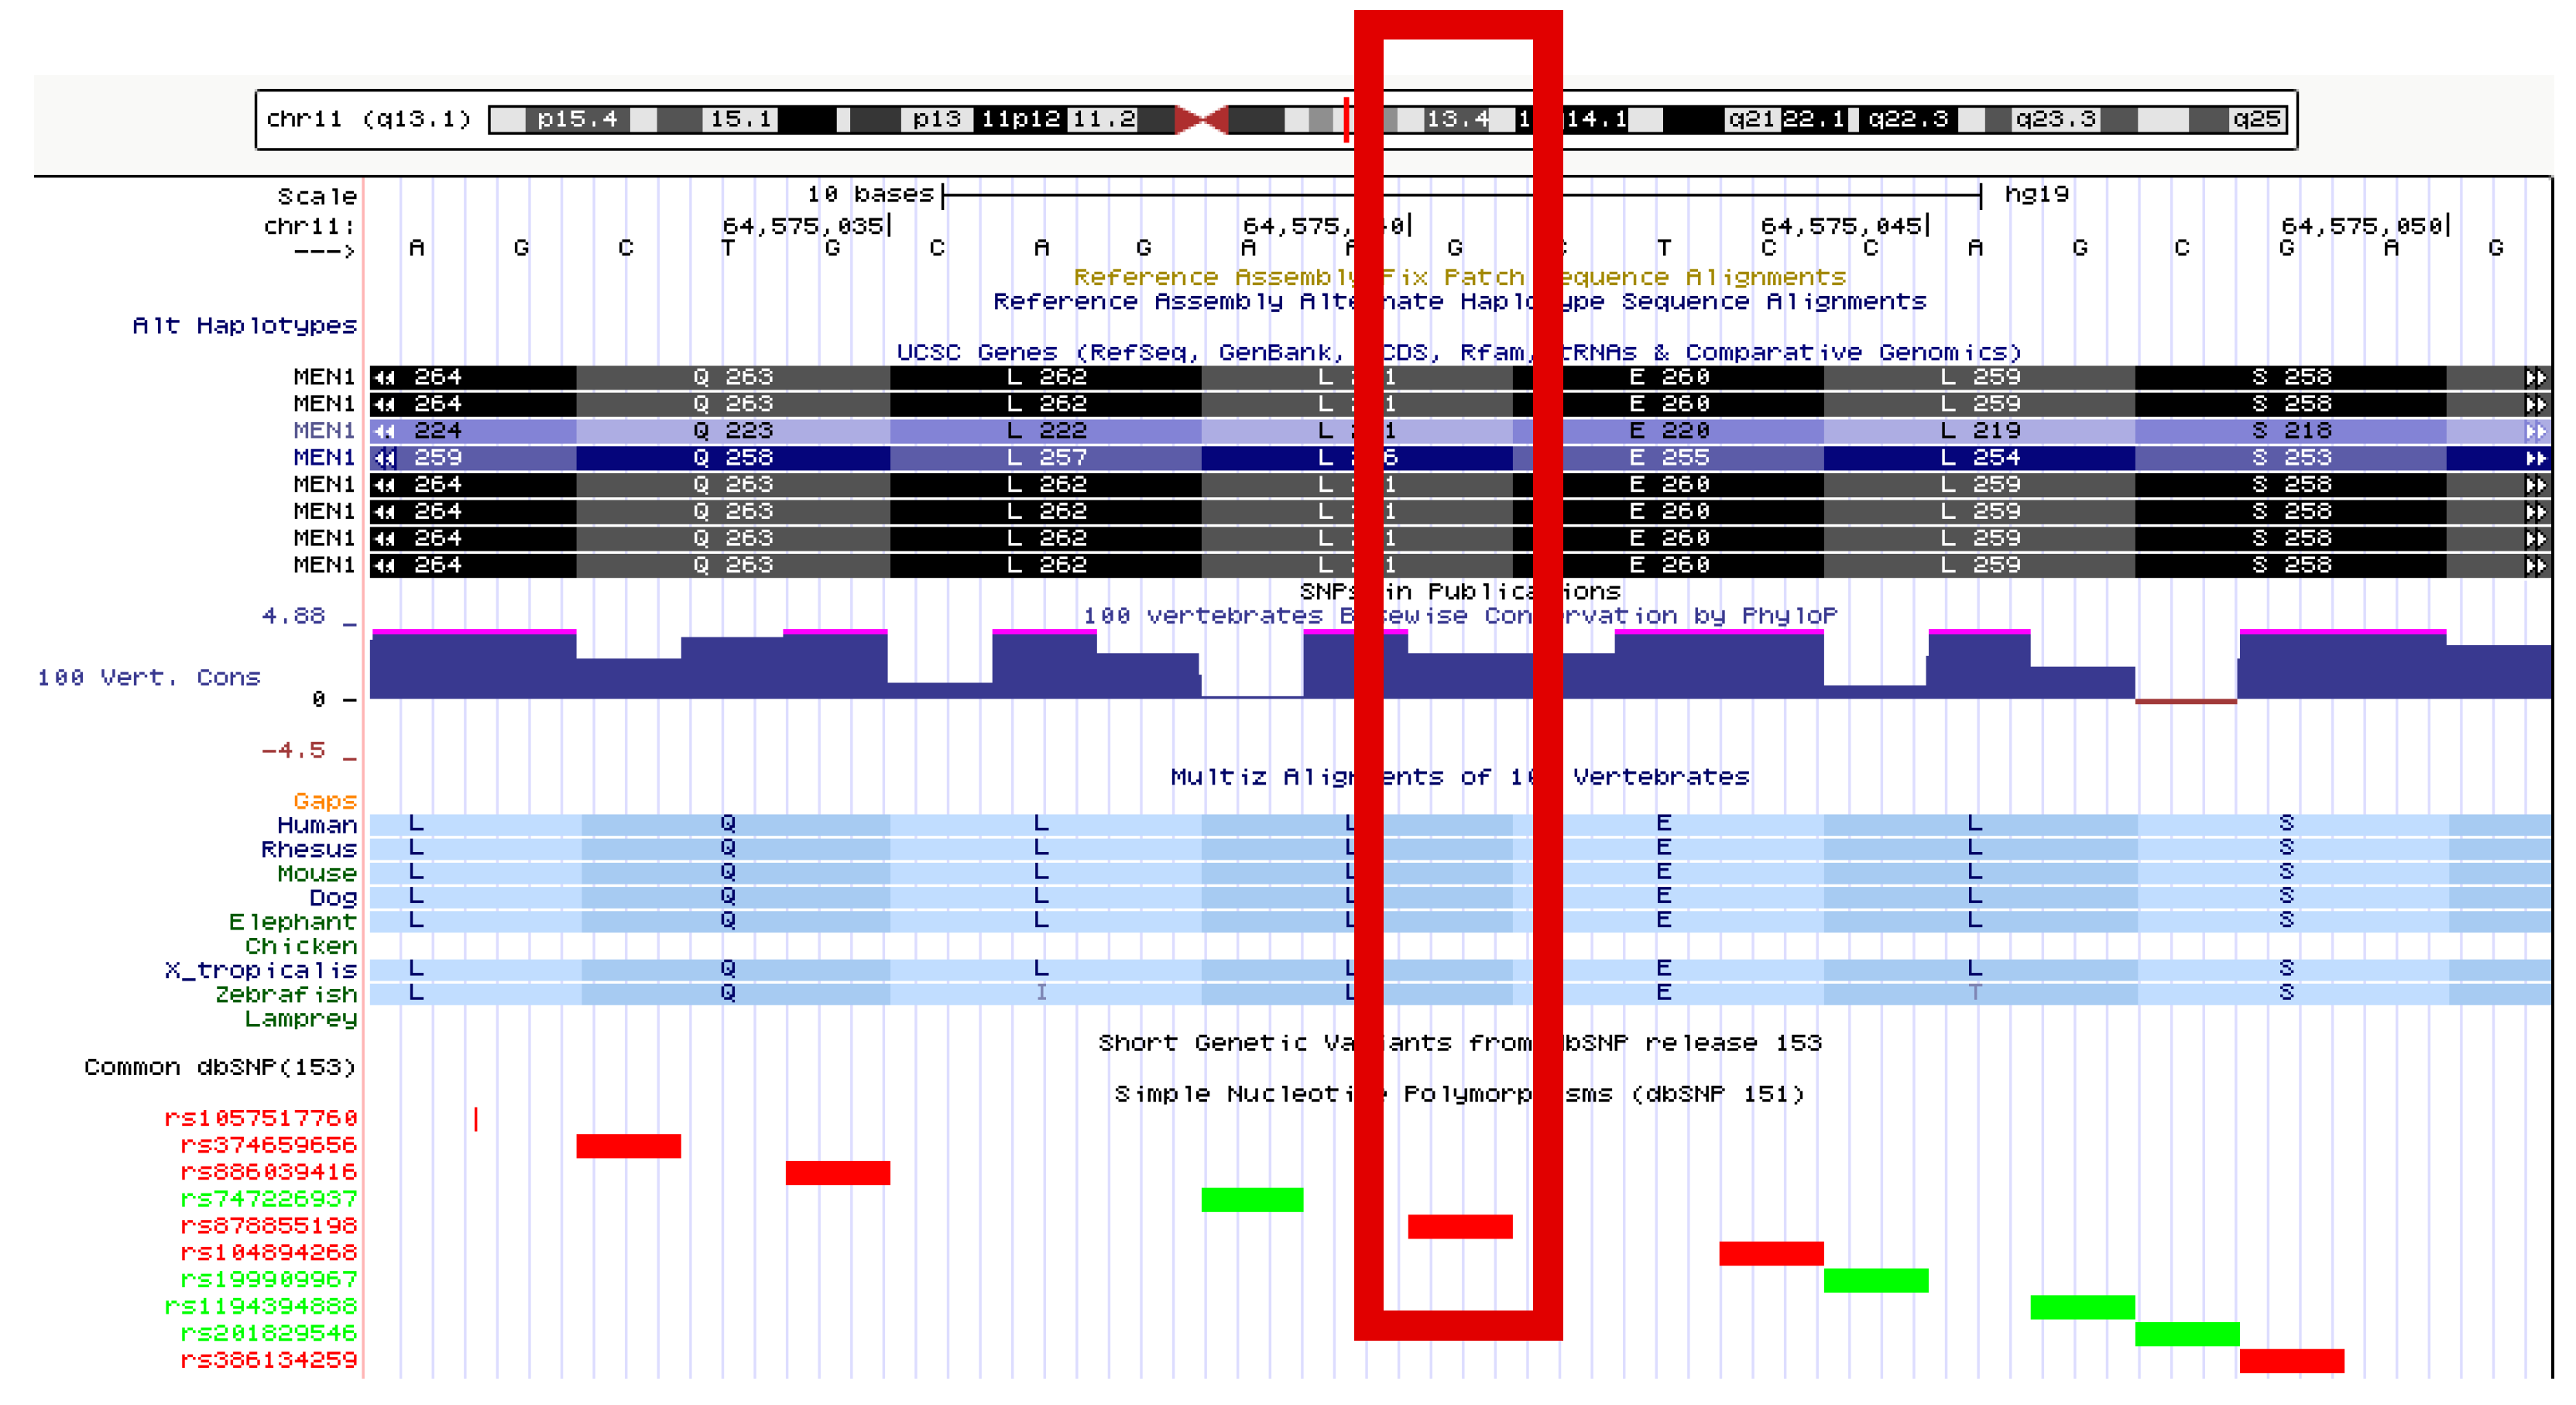Click the light purple MEN1 transcript label
This screenshot has height=1405, width=2576.
324,431
